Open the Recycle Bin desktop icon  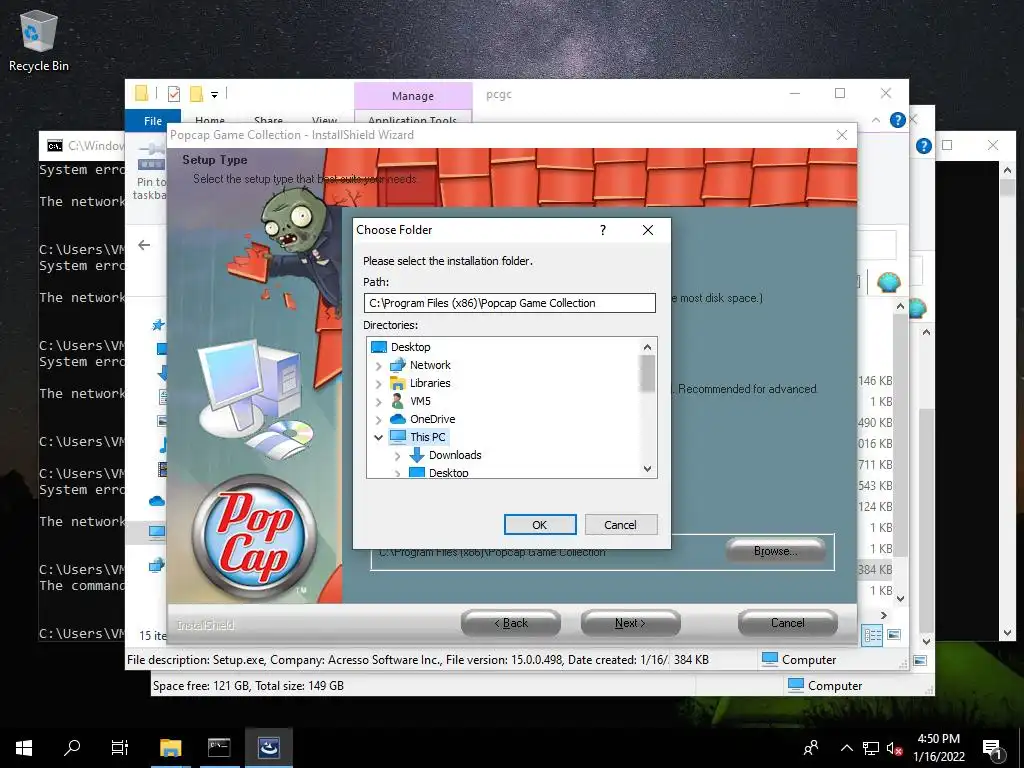point(39,40)
